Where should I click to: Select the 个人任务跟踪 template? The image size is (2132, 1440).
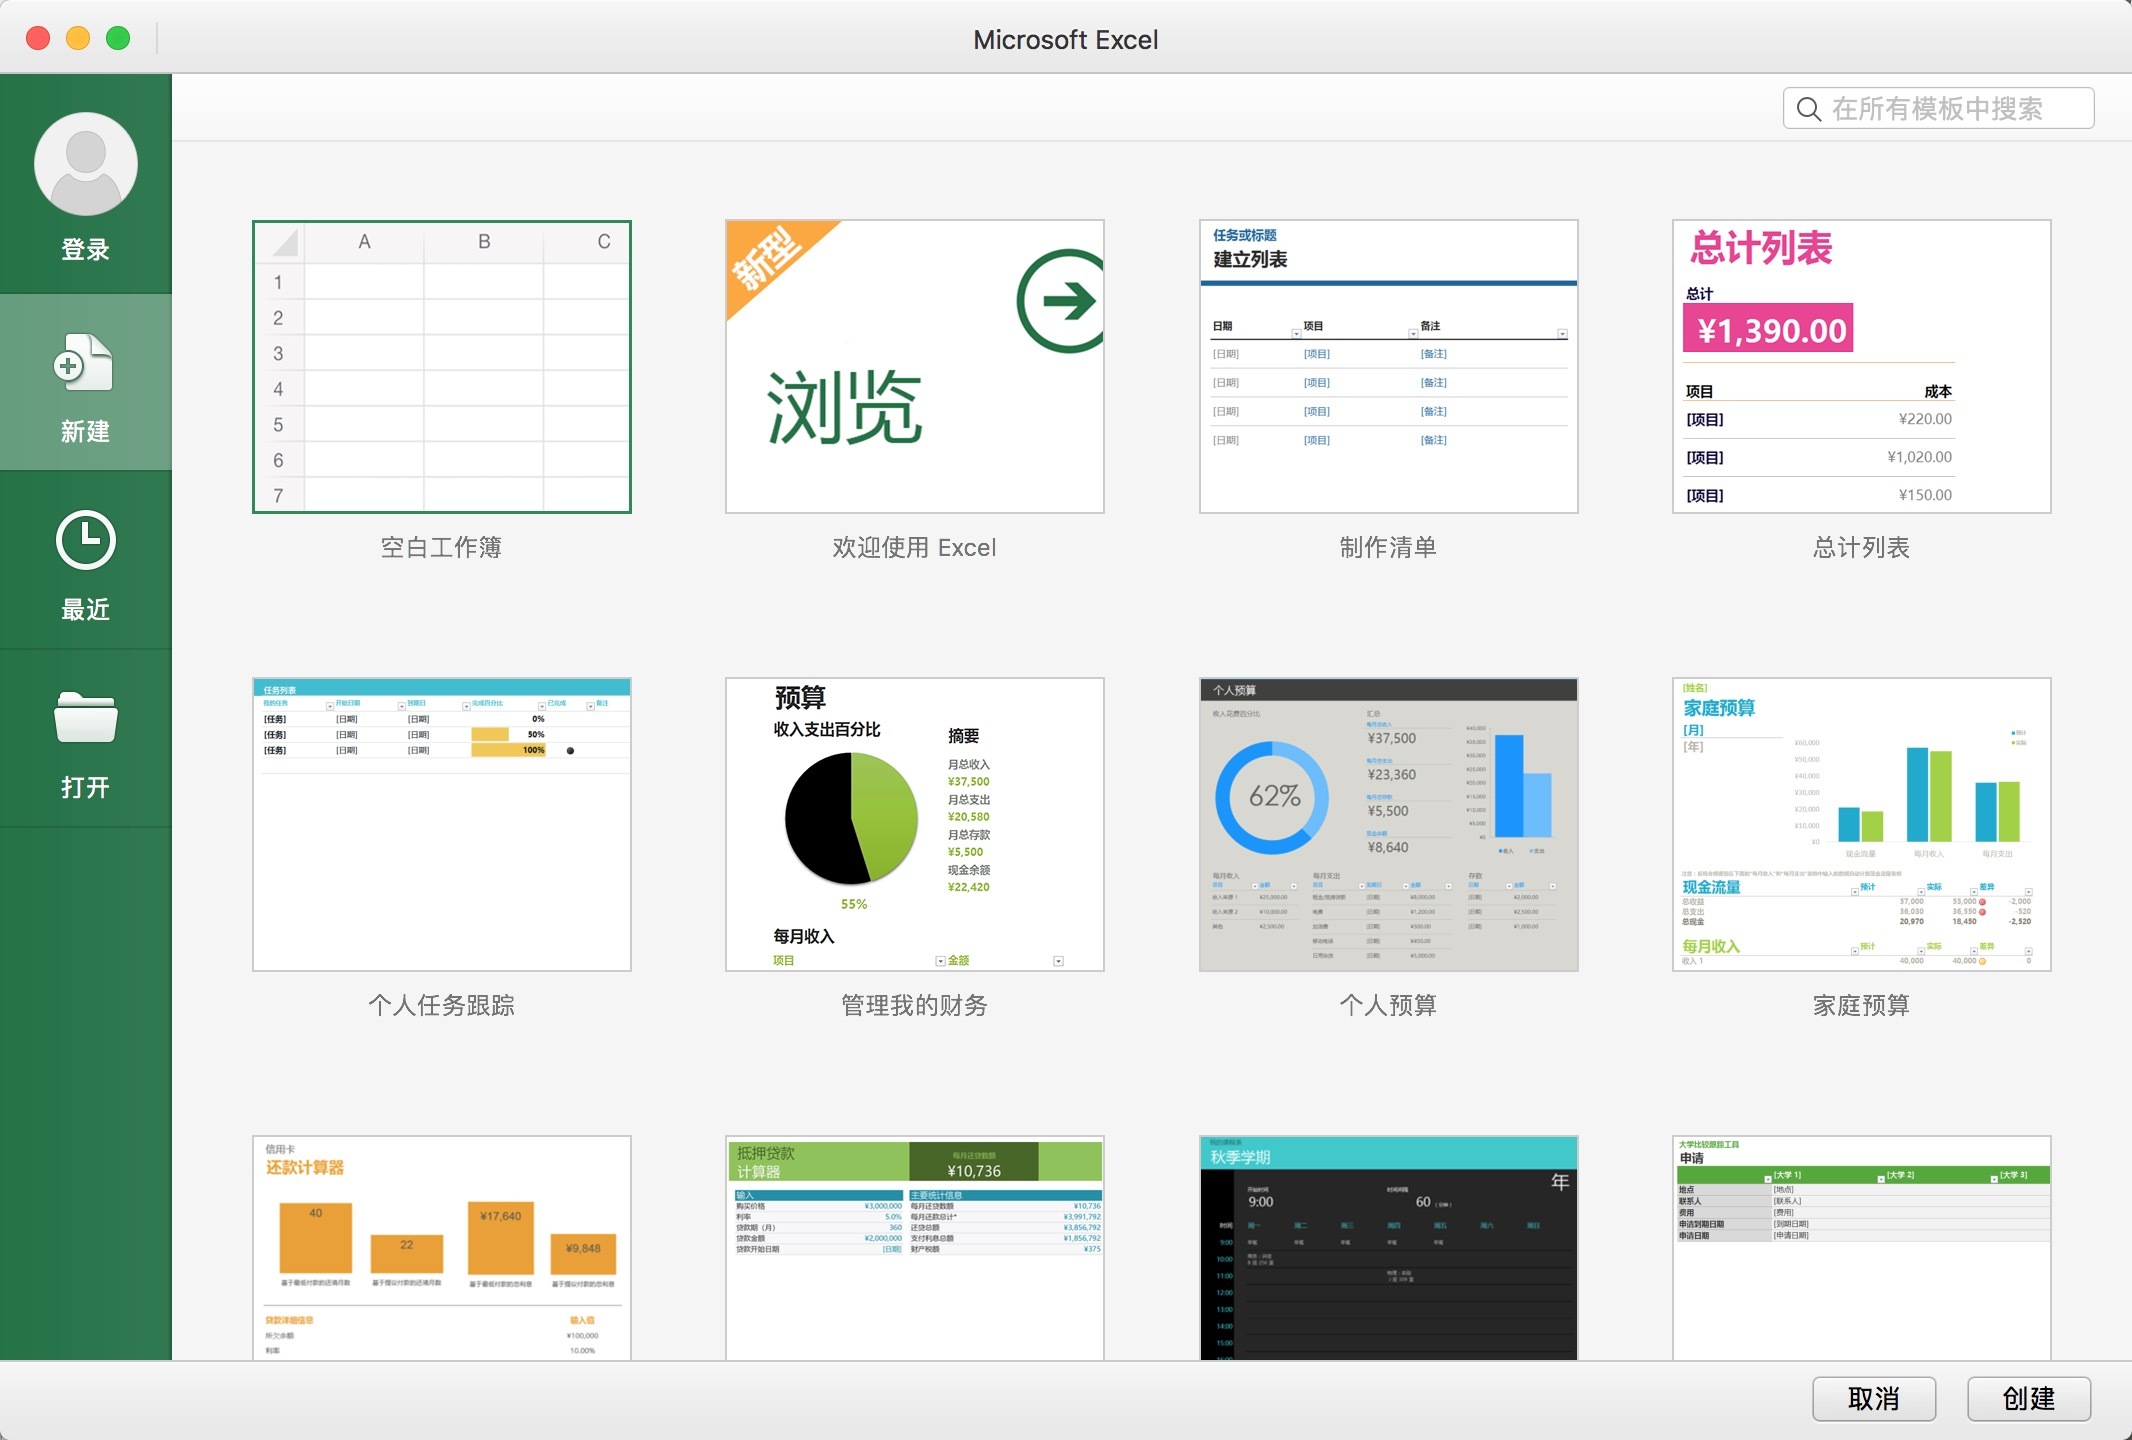[441, 825]
